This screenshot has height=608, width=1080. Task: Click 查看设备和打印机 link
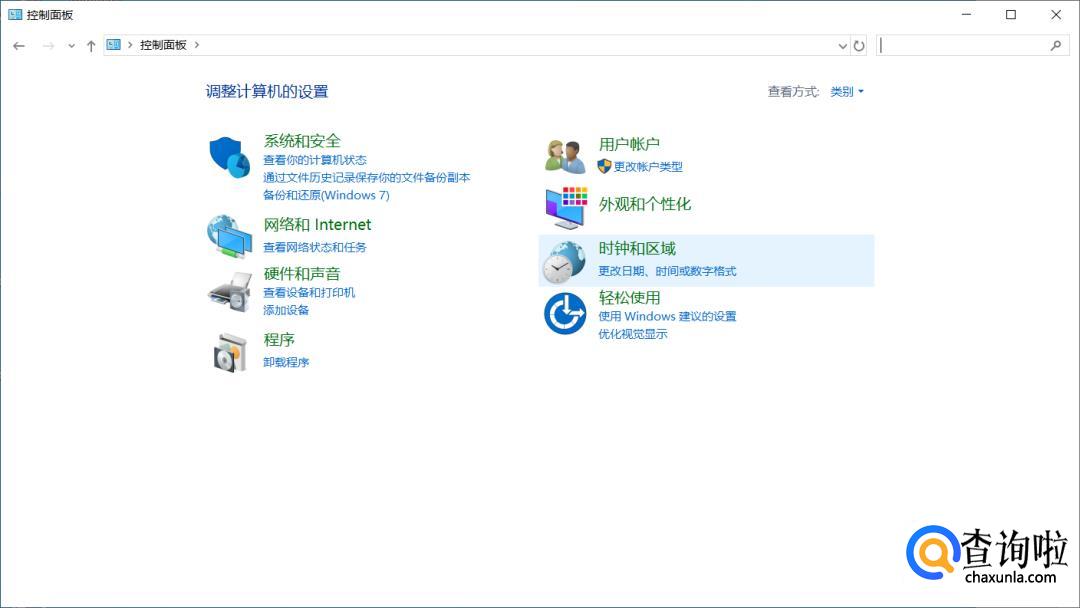(x=309, y=293)
